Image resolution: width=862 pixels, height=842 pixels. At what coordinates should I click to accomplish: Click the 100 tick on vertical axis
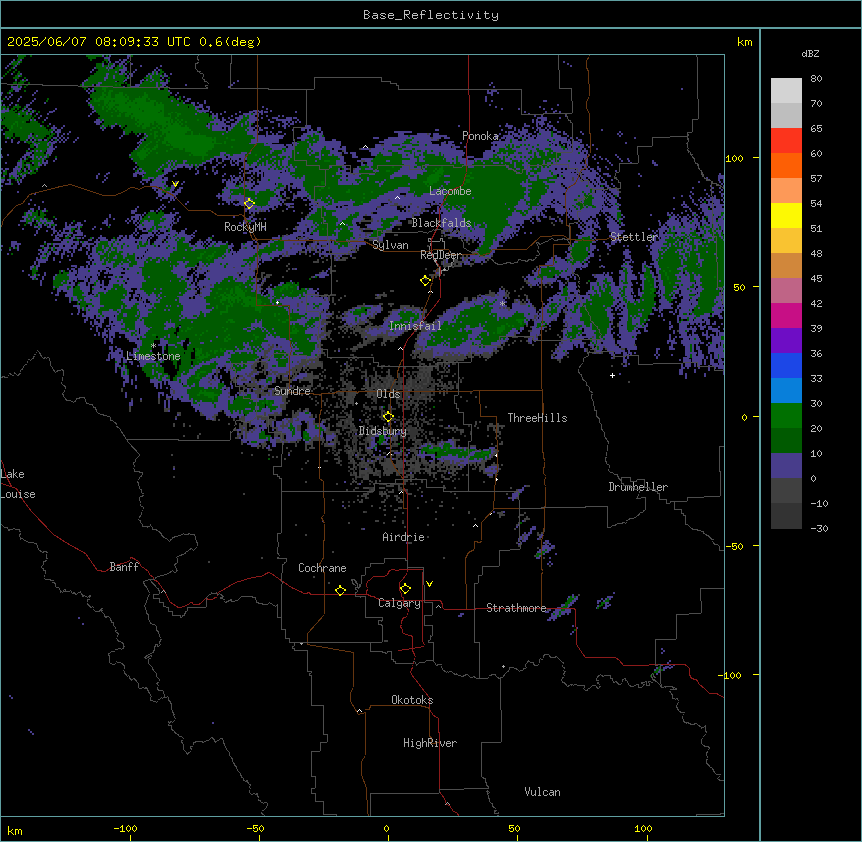point(734,158)
